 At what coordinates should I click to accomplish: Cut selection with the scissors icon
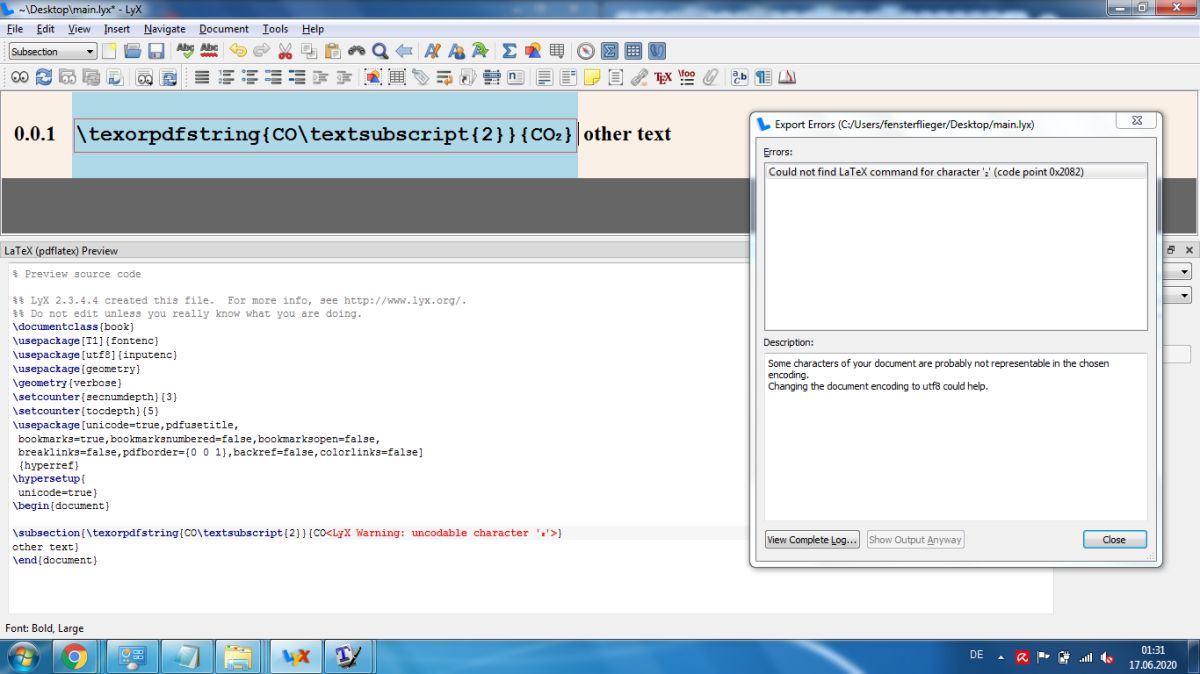click(x=285, y=51)
